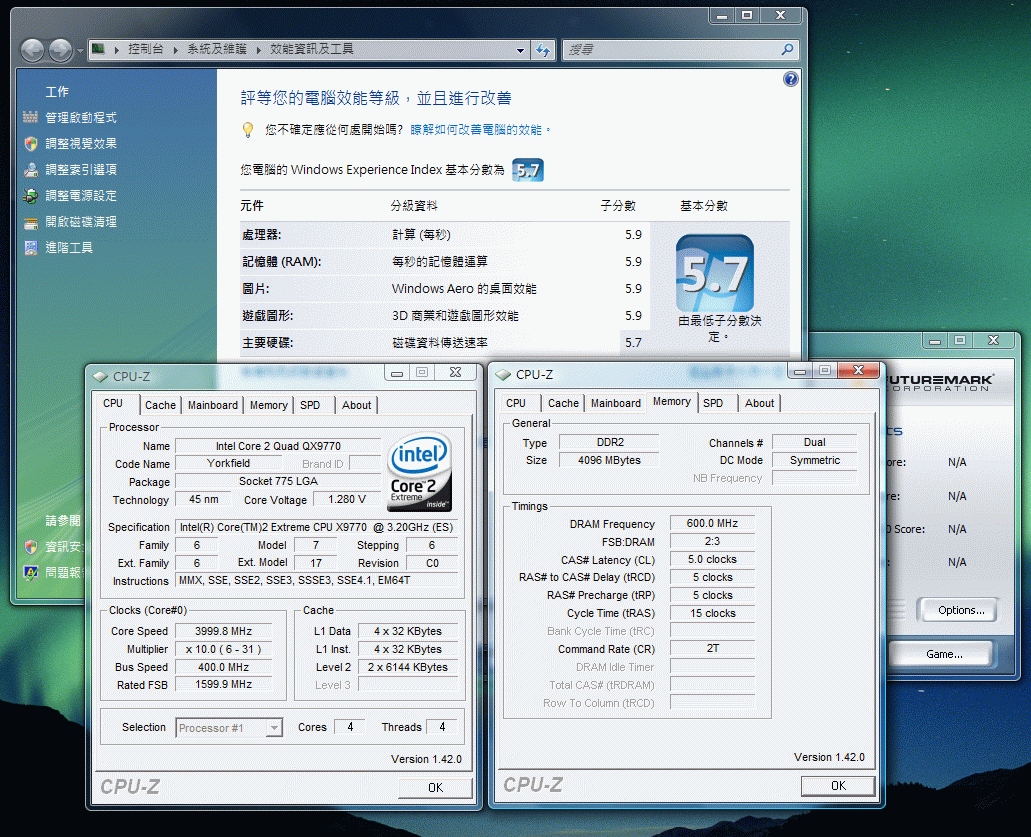Switch to Memory tab in left CPU-Z window
The image size is (1031, 837).
click(x=268, y=405)
